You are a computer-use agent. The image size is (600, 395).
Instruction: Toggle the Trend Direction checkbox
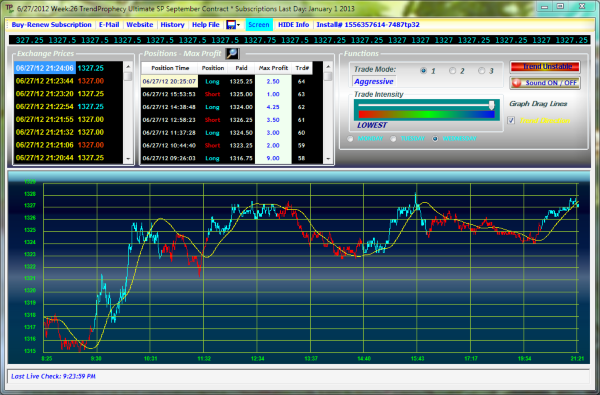[x=511, y=121]
